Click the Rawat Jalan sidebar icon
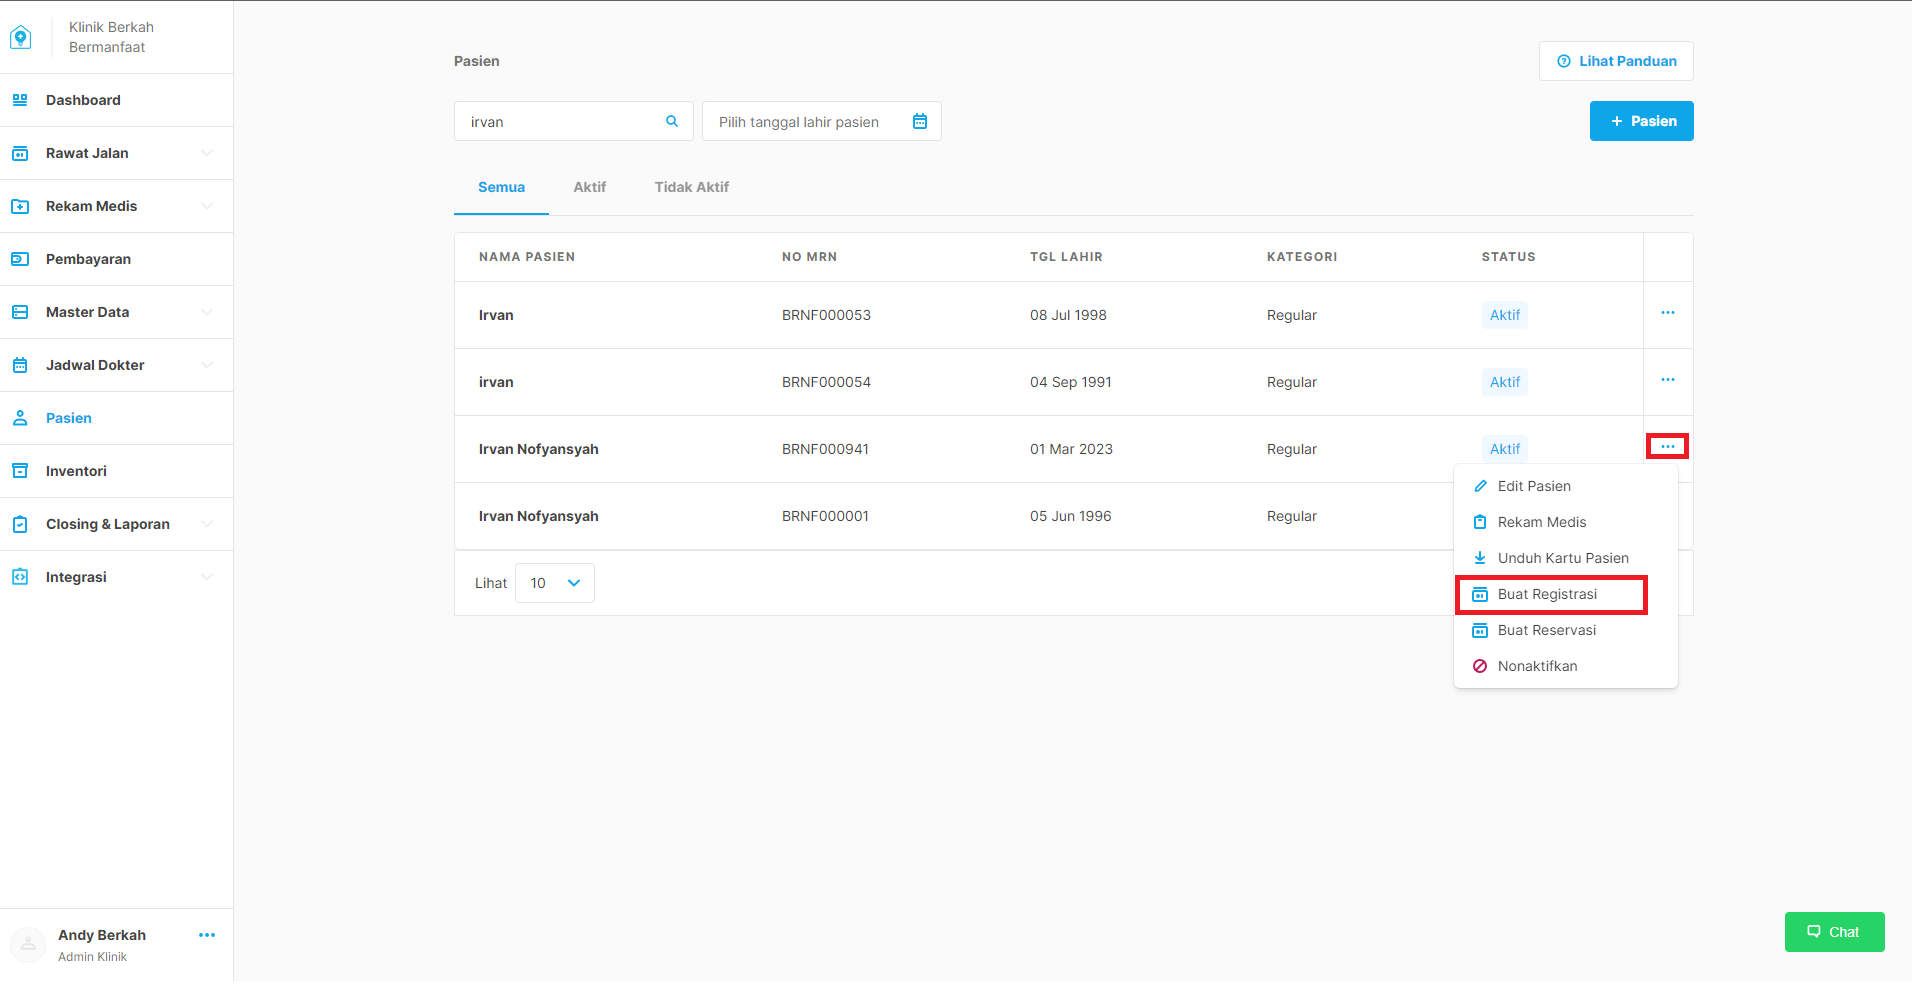This screenshot has height=986, width=1912. point(20,153)
